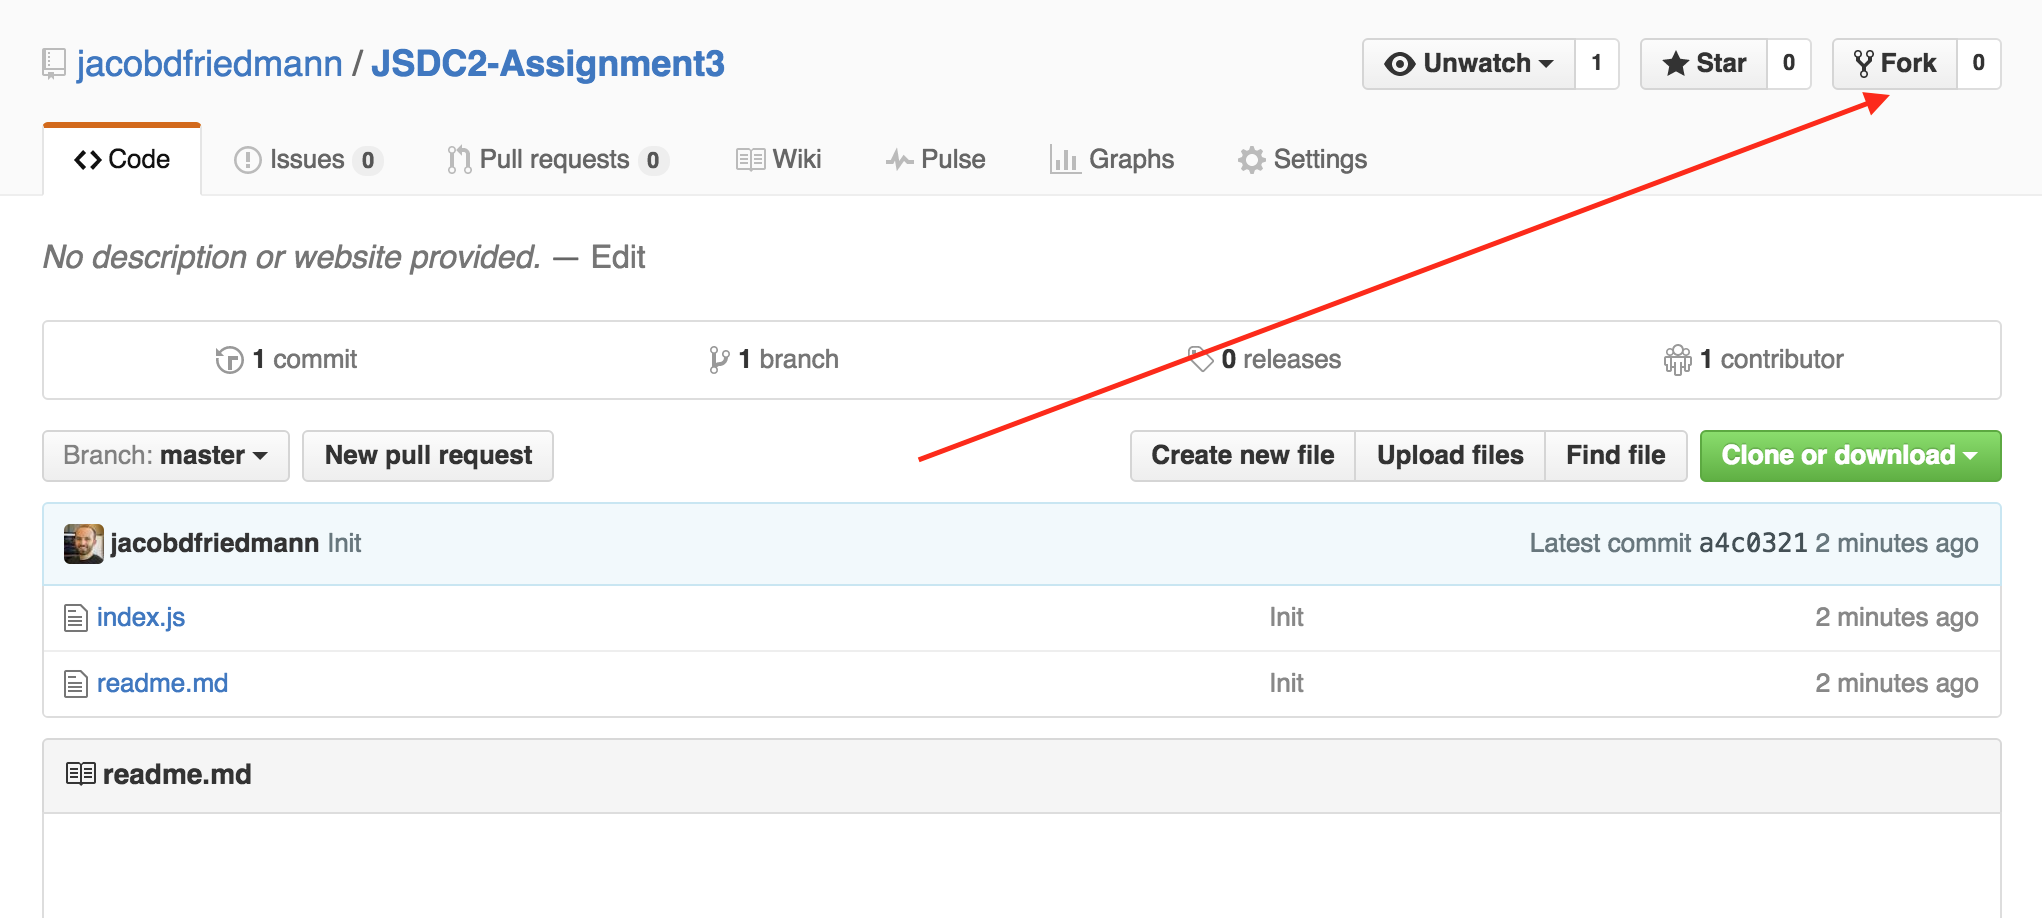Click the index.js file icon
The width and height of the screenshot is (2042, 918).
pos(75,618)
